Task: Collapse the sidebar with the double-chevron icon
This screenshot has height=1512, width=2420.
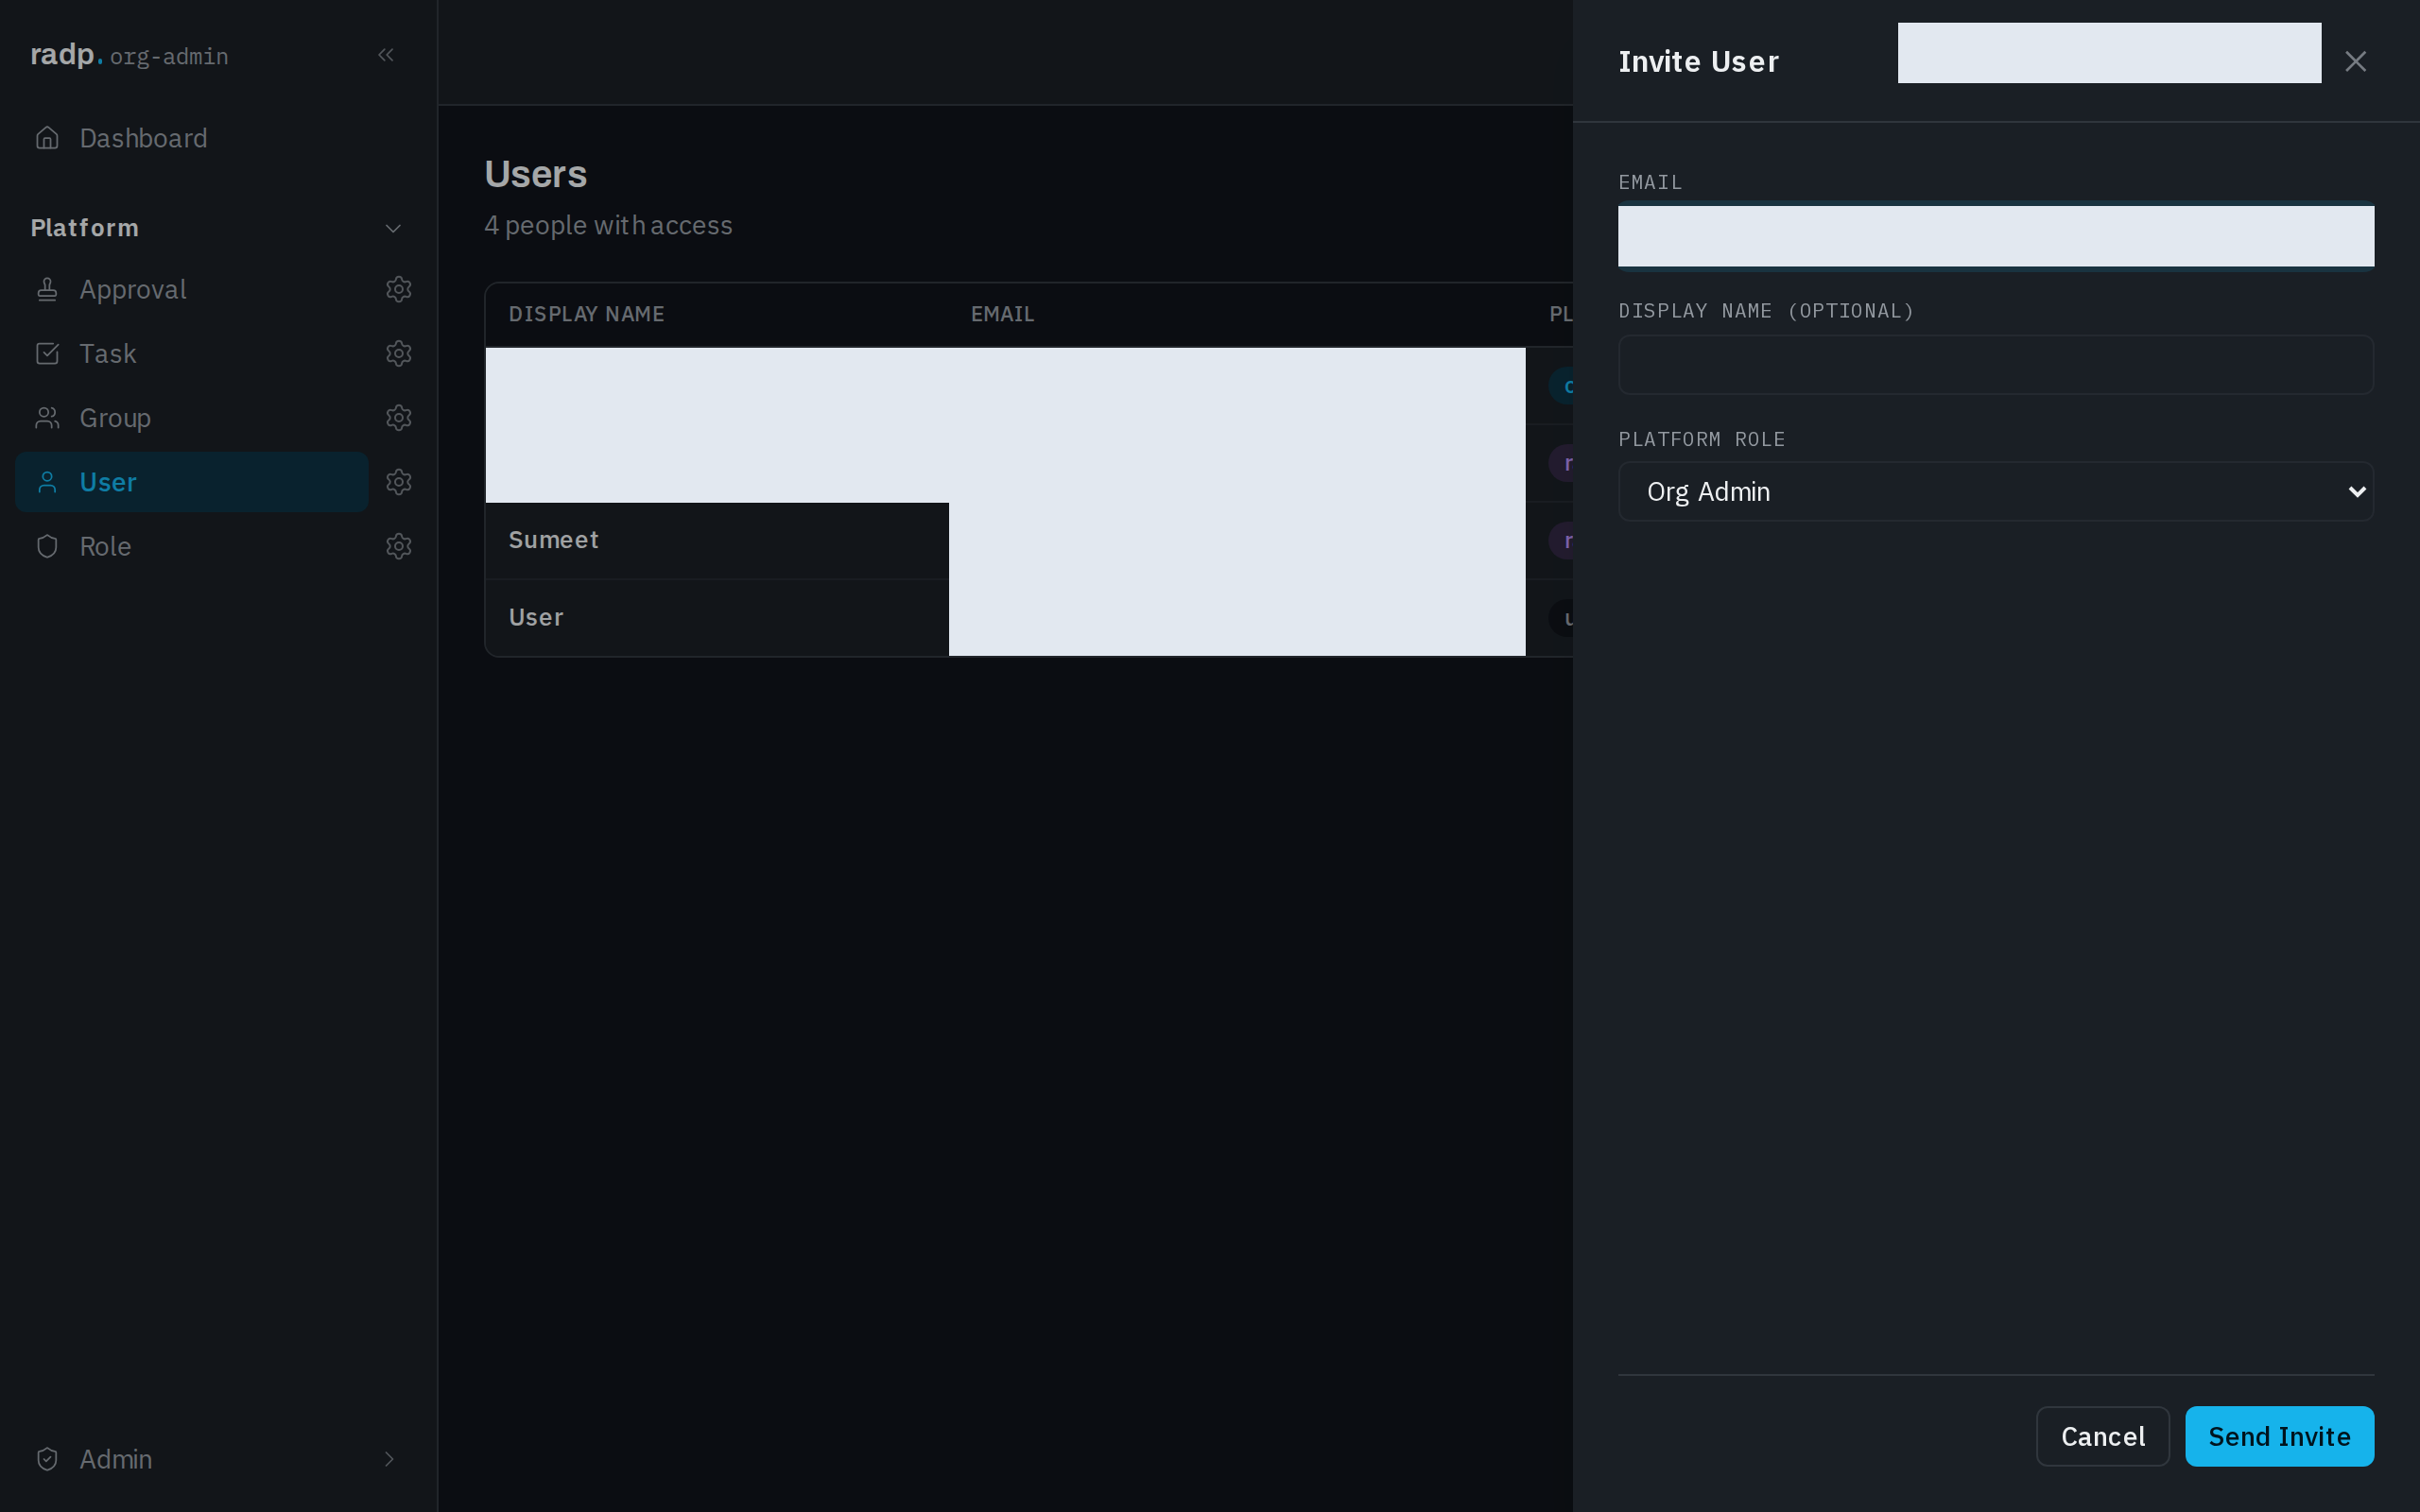Action: 386,55
